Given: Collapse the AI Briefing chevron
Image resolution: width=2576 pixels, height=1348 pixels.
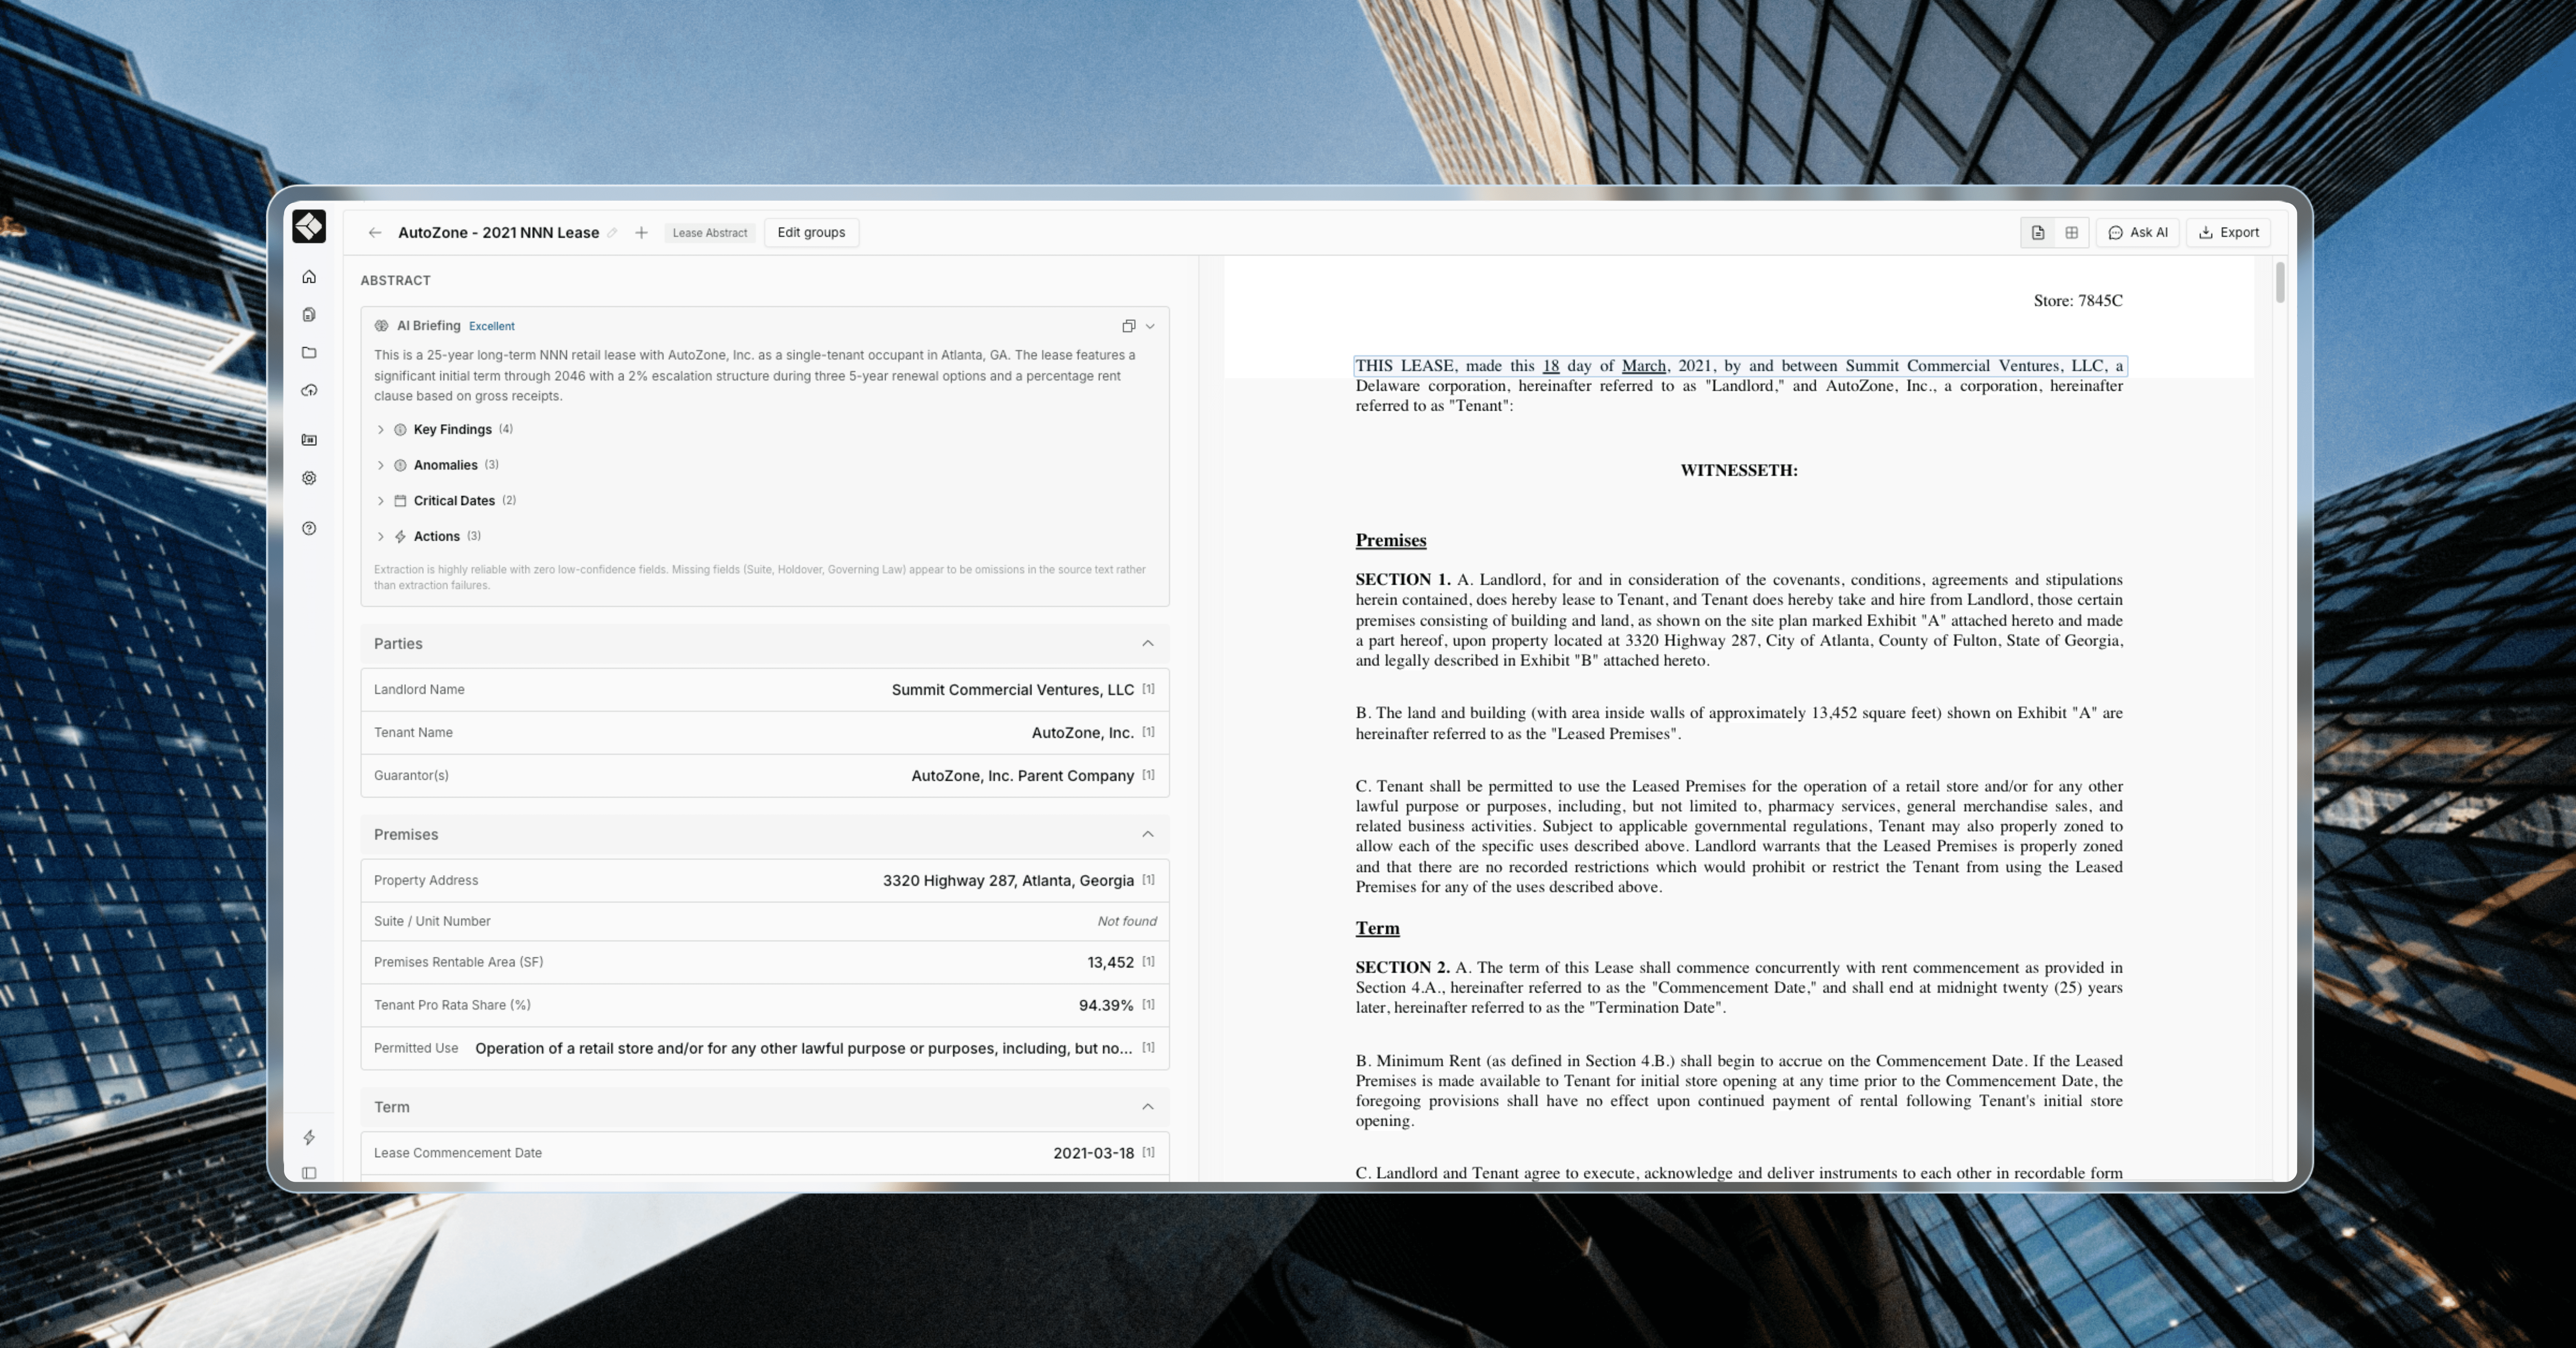Looking at the screenshot, I should [x=1150, y=326].
